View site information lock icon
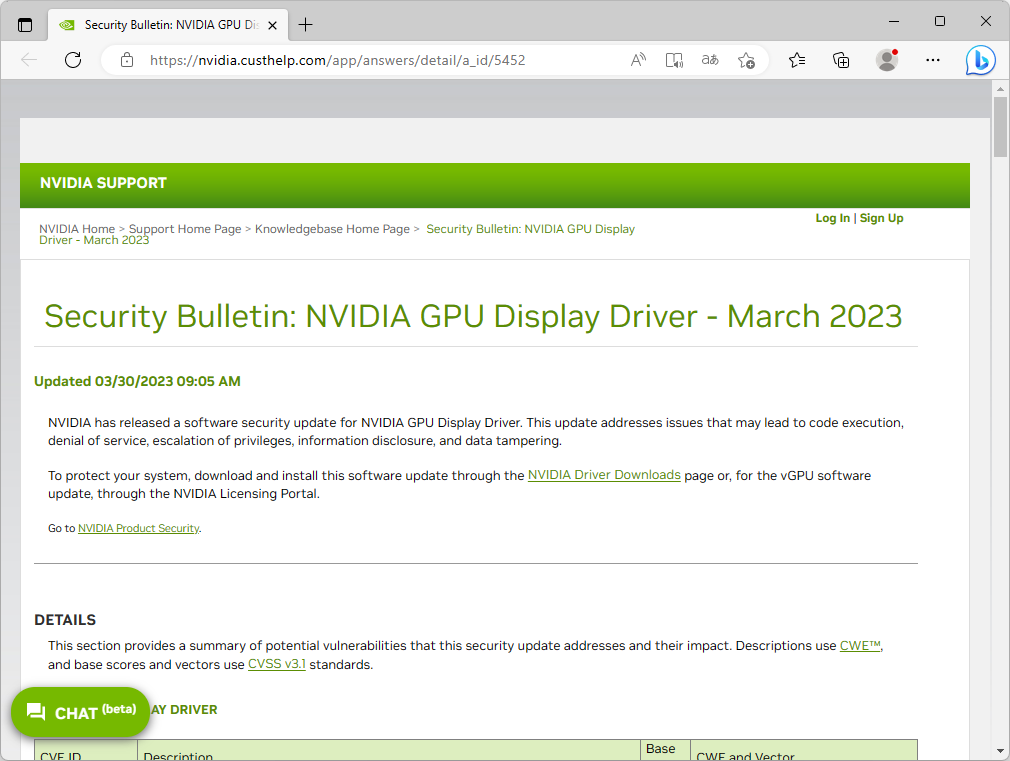 tap(127, 60)
